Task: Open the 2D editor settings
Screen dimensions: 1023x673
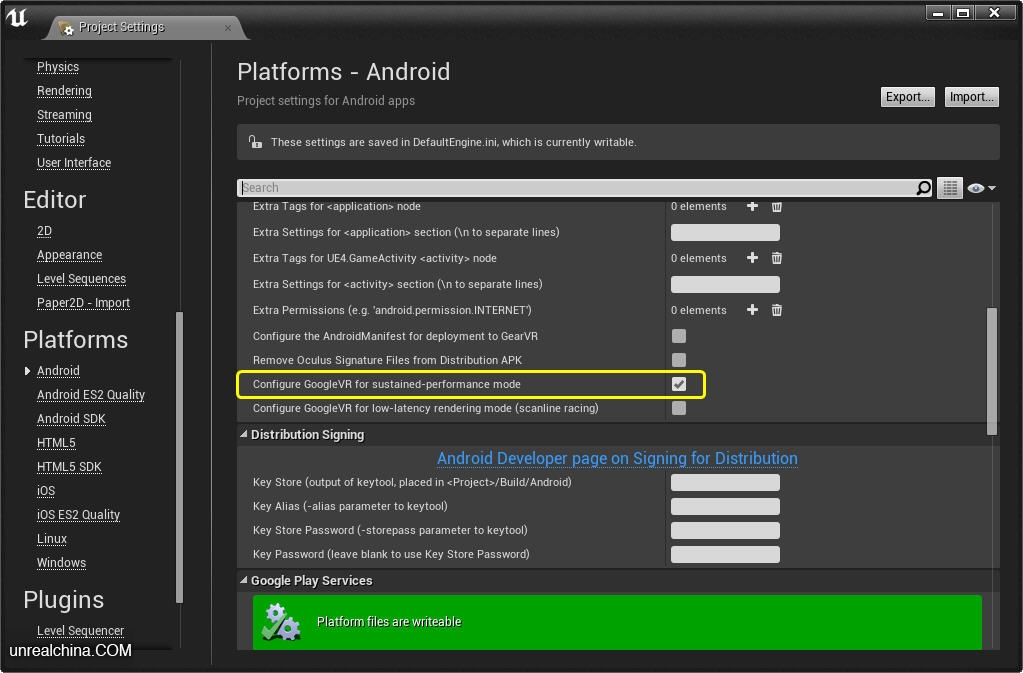Action: point(44,231)
